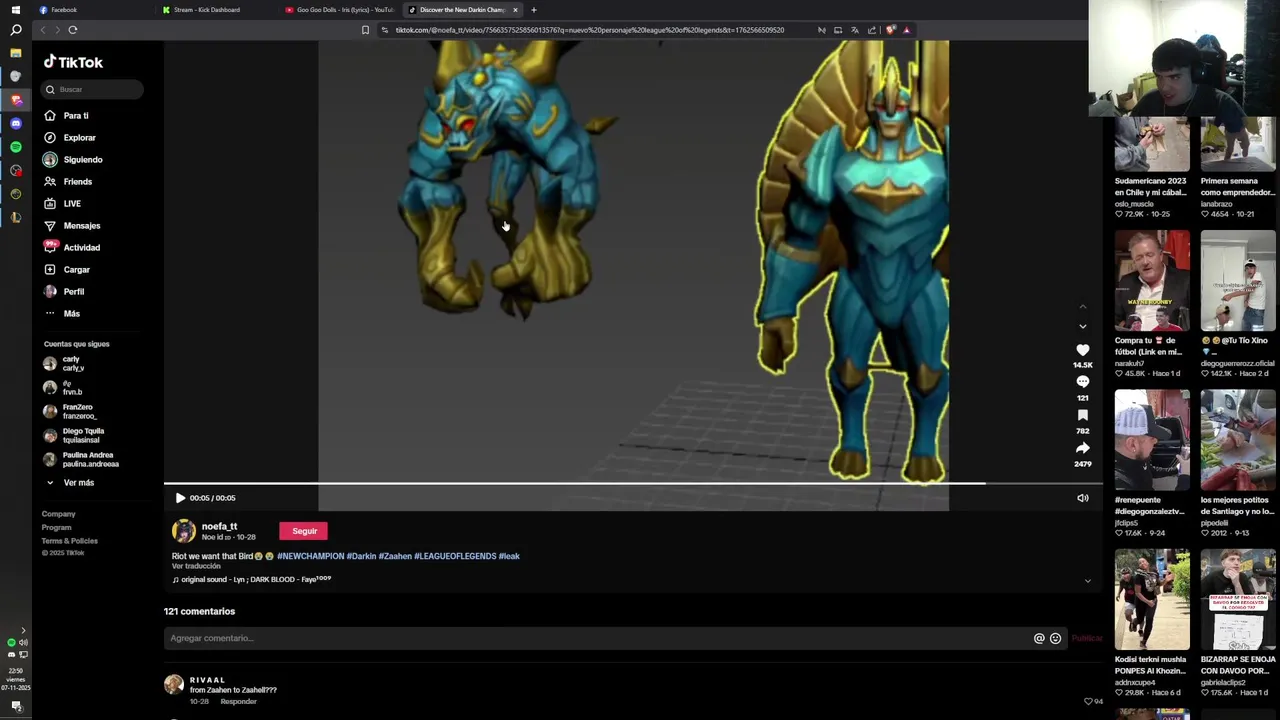
Task: Expand Terms & Policies footer links
Action: 69,541
